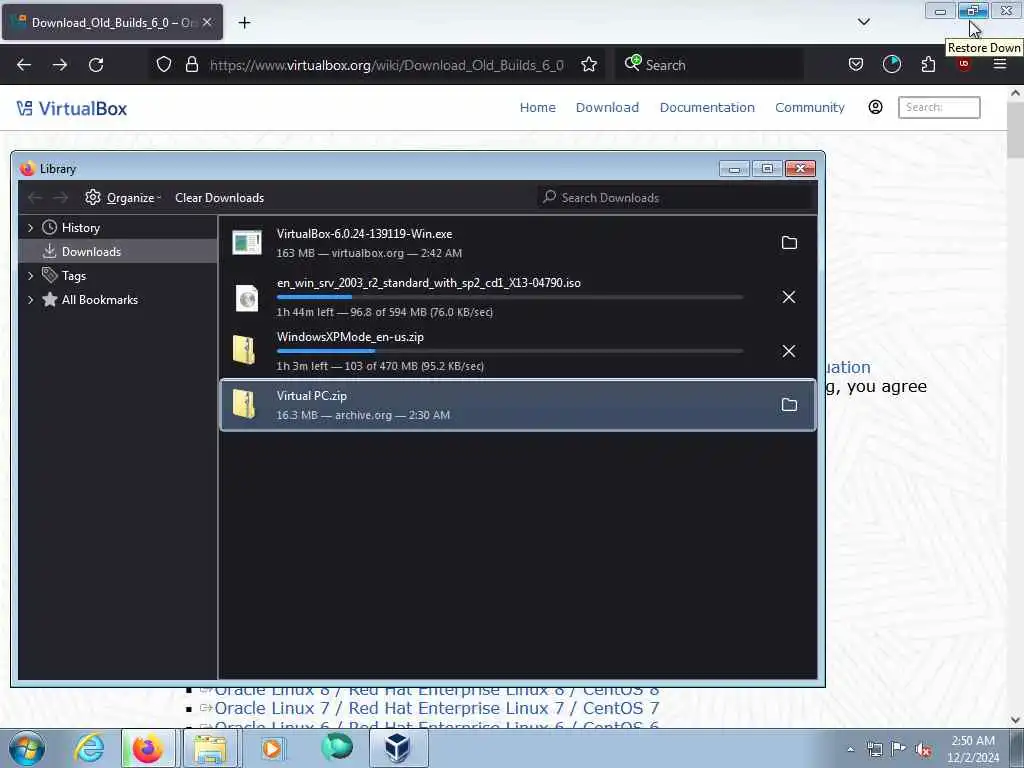The height and width of the screenshot is (768, 1024).
Task: Click the Virtual PC.zip file icon
Action: click(244, 404)
